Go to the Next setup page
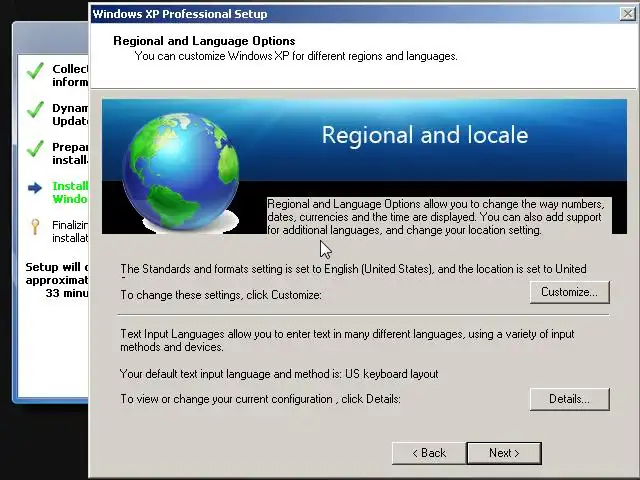The height and width of the screenshot is (480, 640). [504, 453]
